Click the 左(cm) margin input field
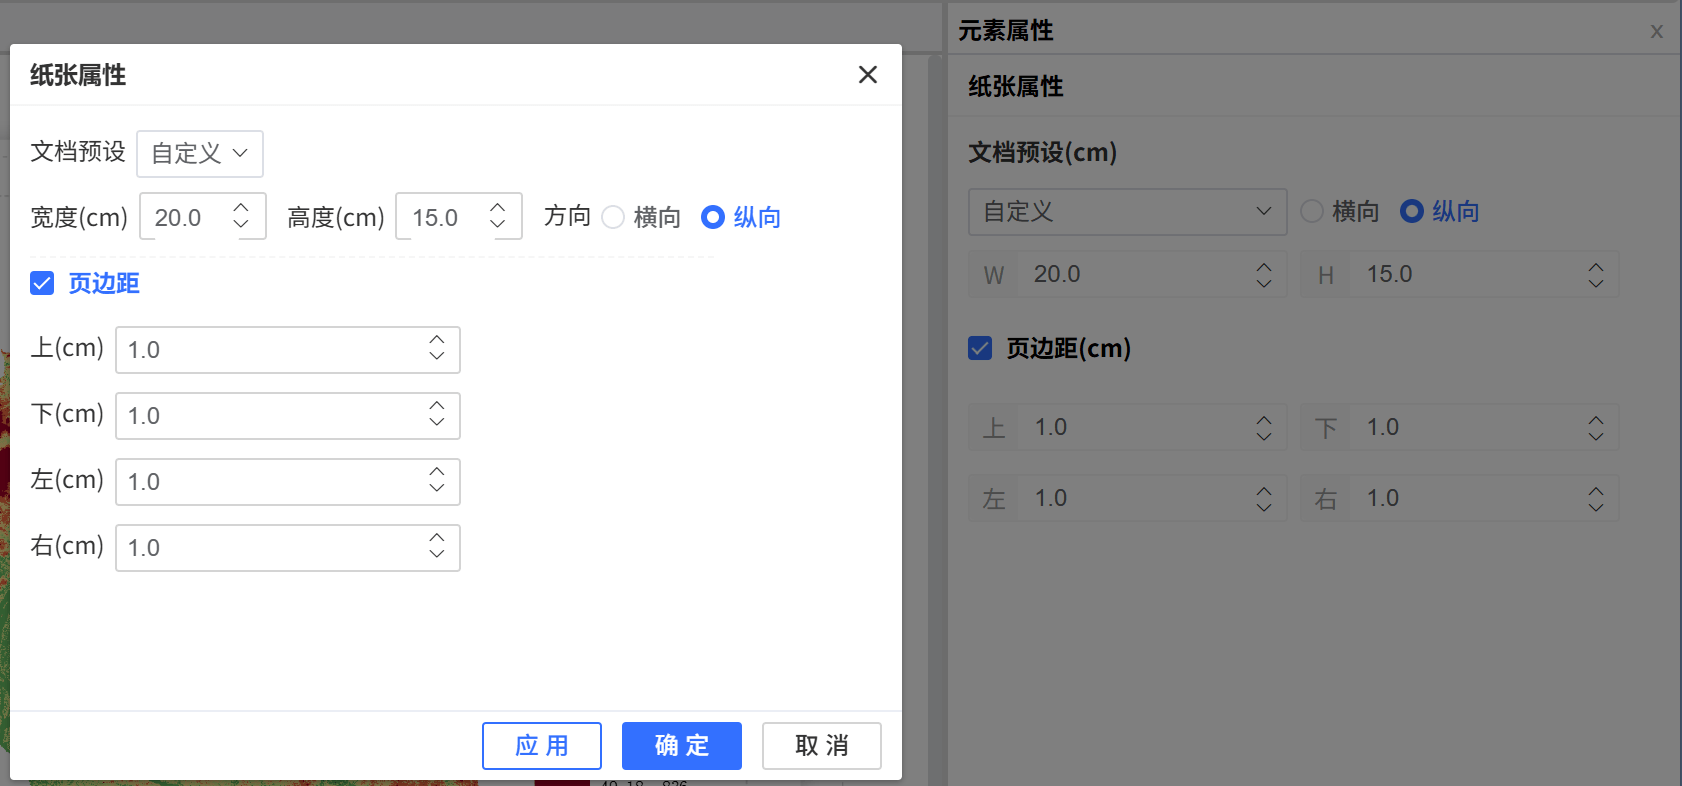This screenshot has height=786, width=1682. coord(270,482)
